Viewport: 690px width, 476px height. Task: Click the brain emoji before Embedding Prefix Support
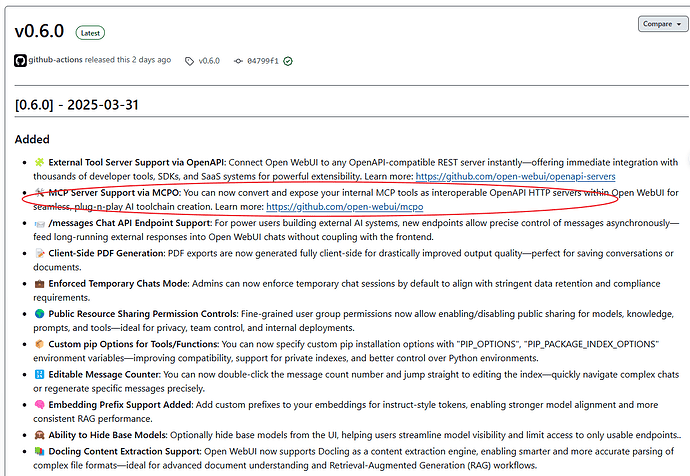click(40, 405)
